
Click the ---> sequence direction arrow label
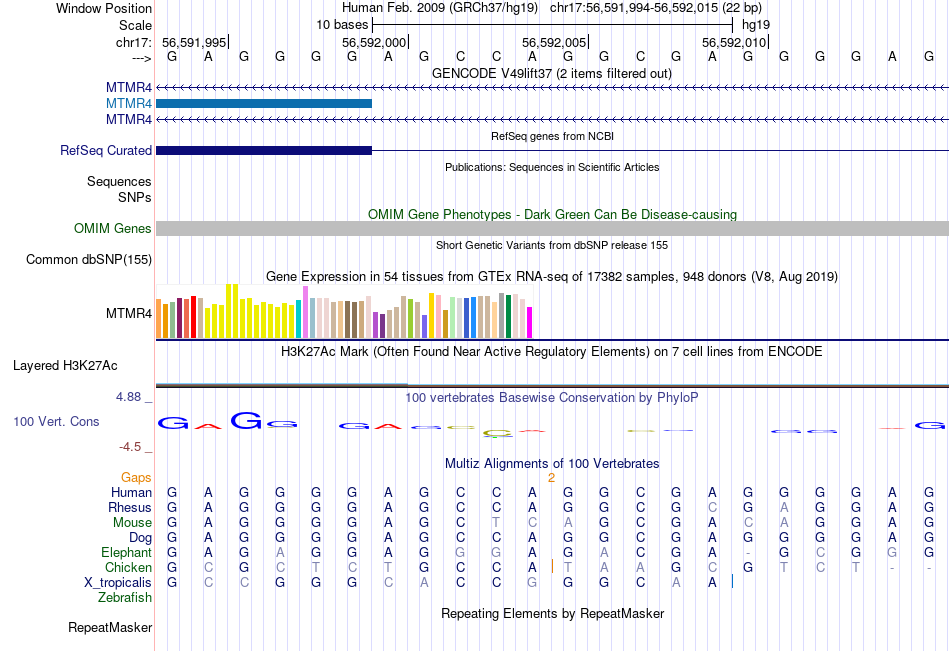tap(141, 58)
